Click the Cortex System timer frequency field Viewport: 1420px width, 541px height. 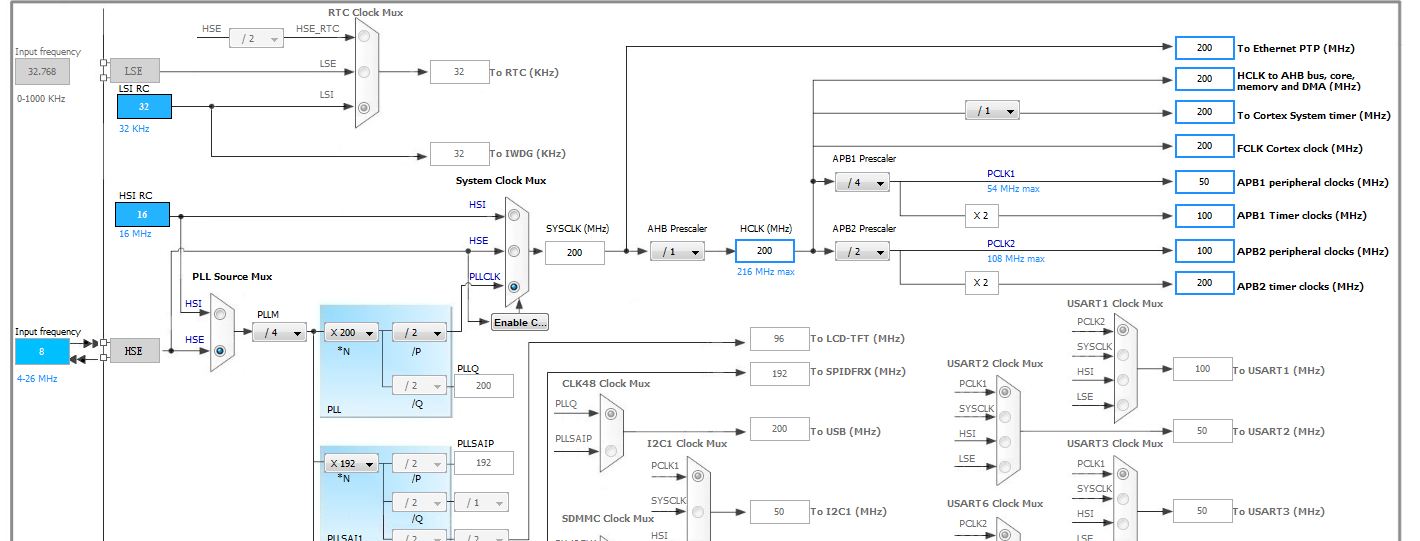coord(1204,112)
